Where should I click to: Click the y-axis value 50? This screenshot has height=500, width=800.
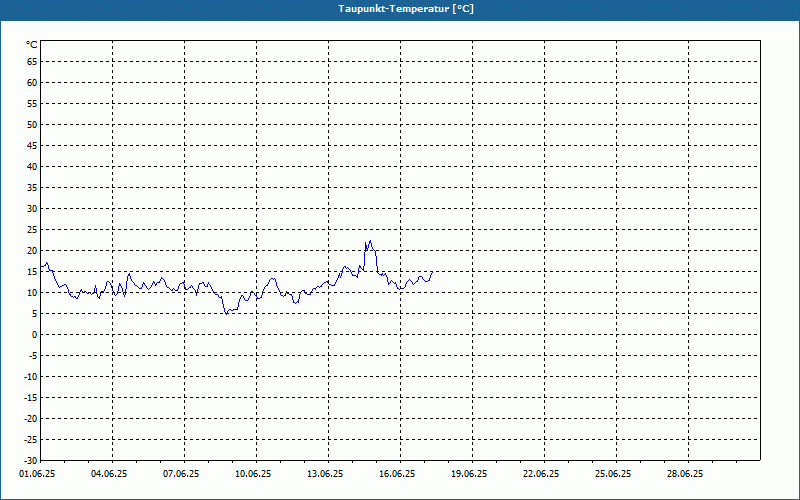(32, 124)
